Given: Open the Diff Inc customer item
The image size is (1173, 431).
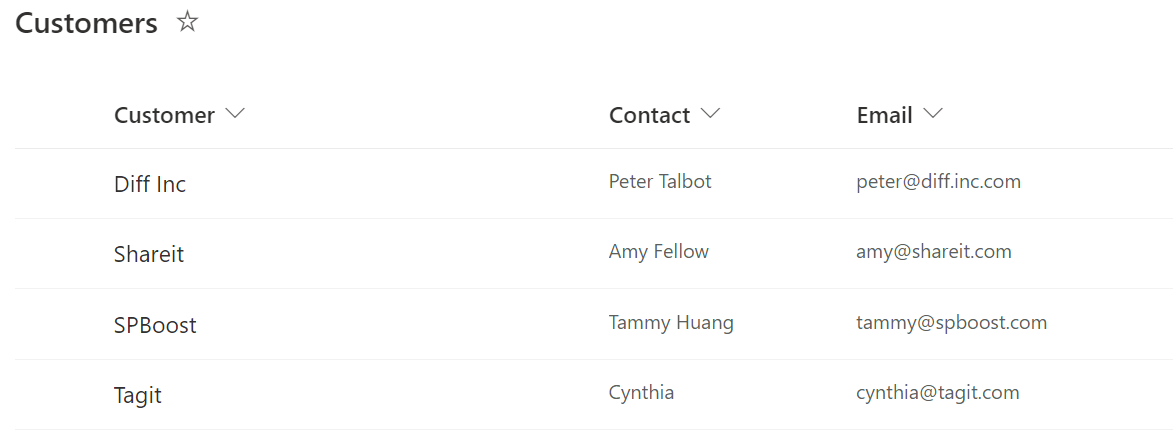Looking at the screenshot, I should click(x=150, y=184).
